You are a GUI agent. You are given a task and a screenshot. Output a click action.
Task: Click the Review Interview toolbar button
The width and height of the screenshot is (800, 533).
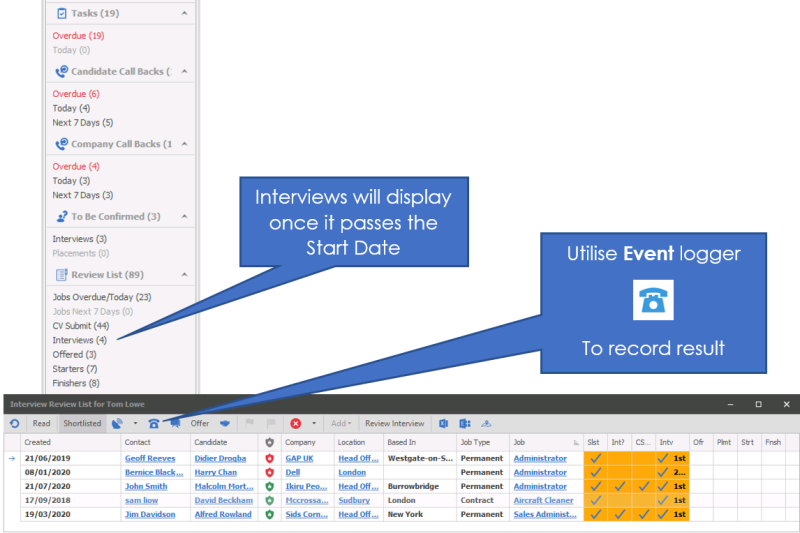pos(394,423)
